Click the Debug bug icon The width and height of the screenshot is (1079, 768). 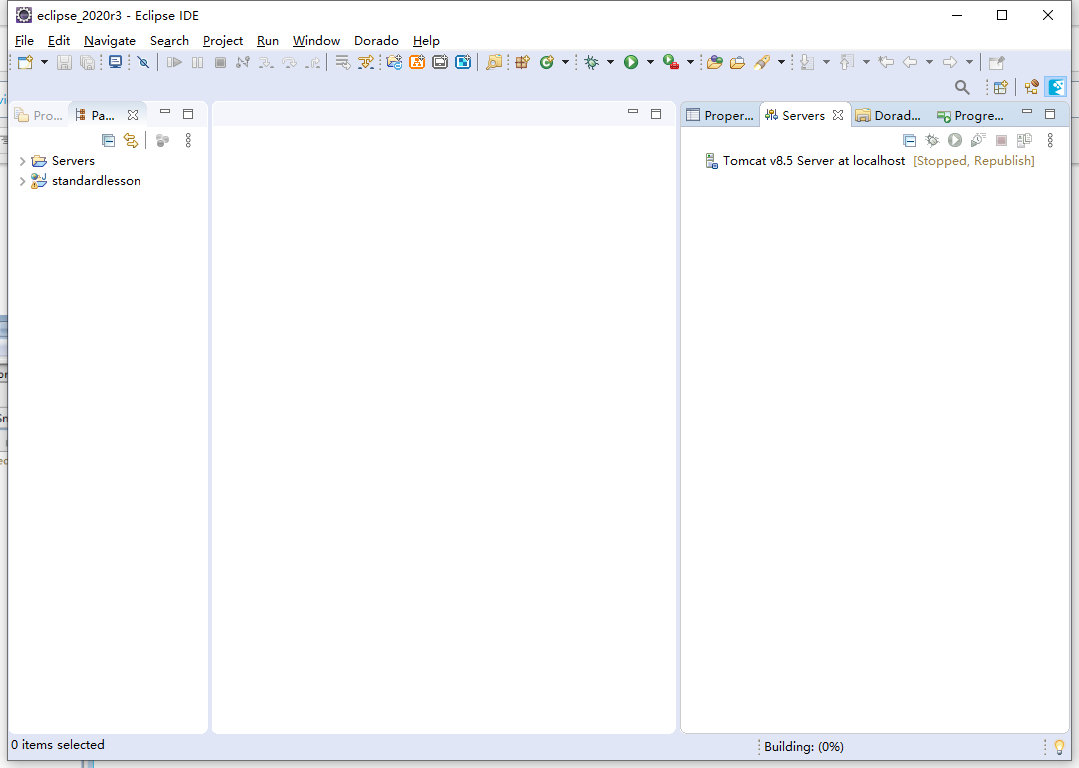pos(591,63)
